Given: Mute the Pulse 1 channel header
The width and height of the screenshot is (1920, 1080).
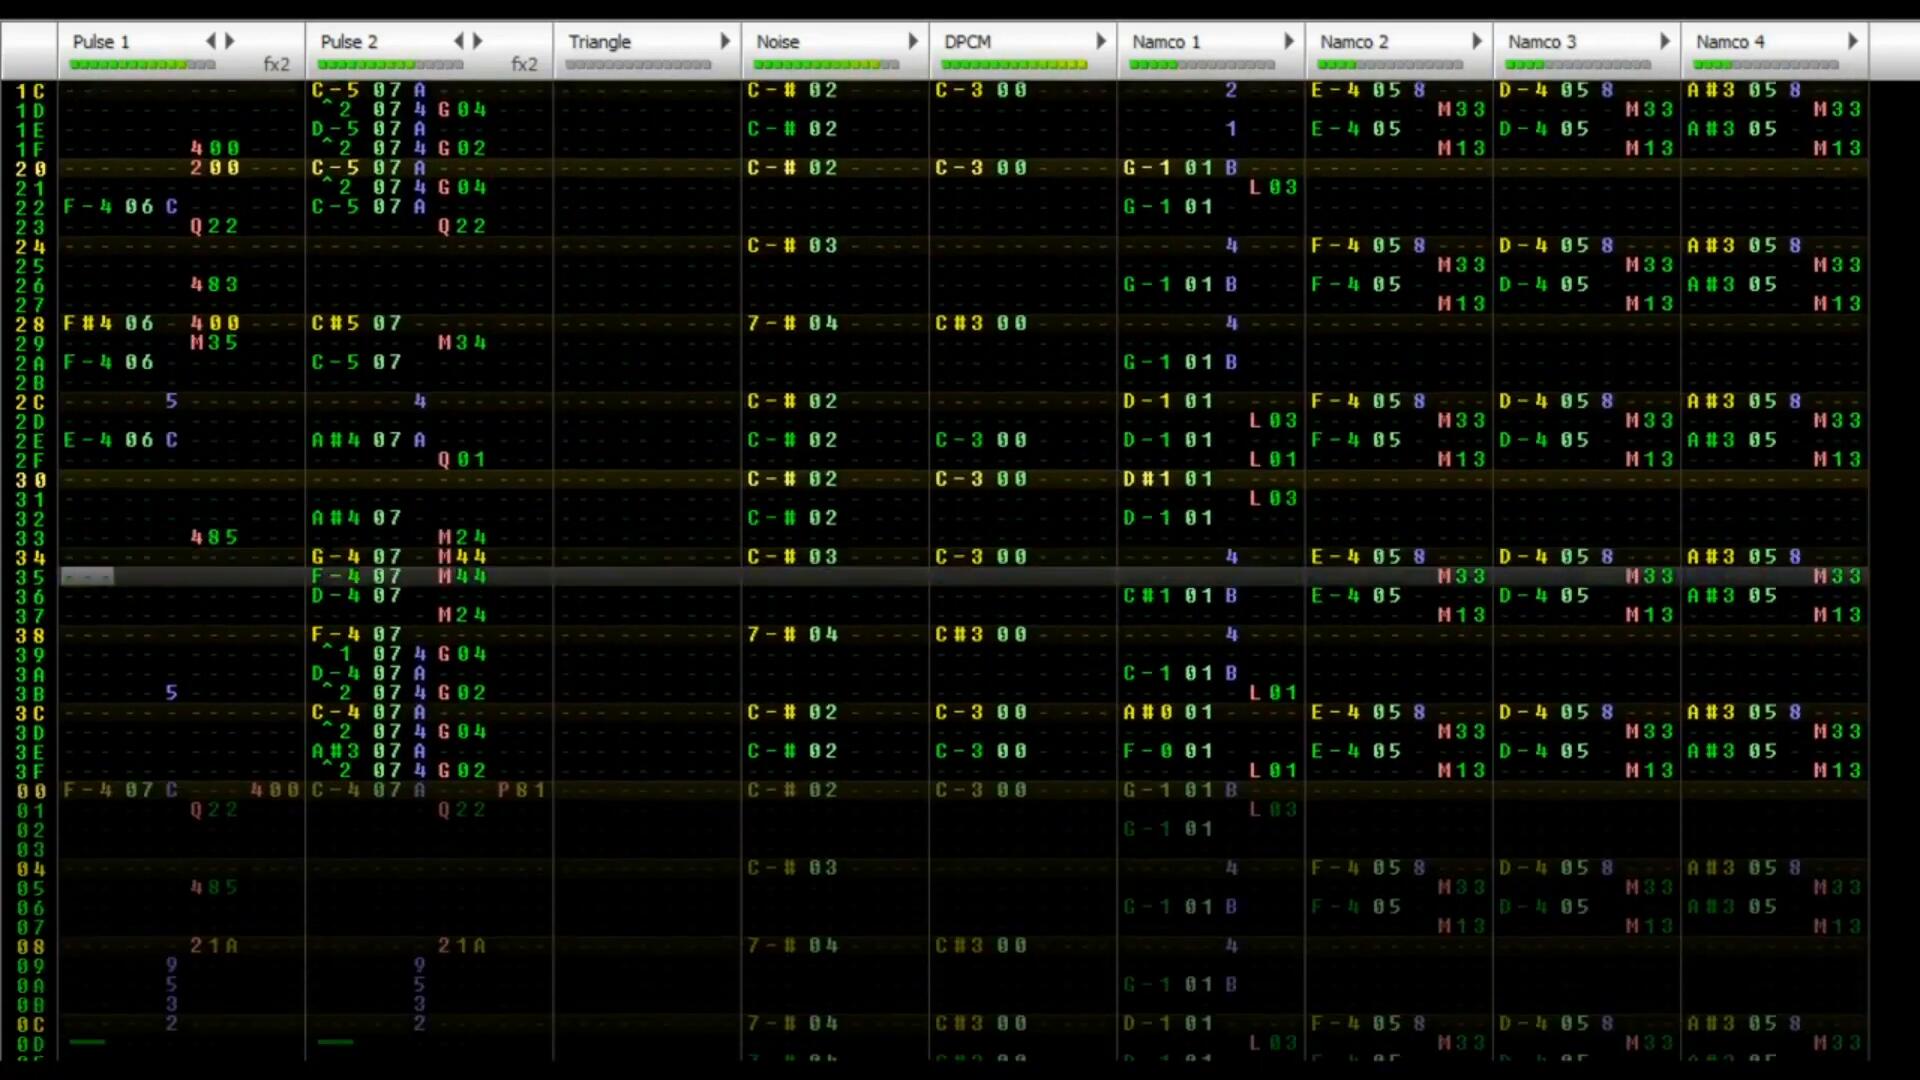Looking at the screenshot, I should click(x=101, y=42).
